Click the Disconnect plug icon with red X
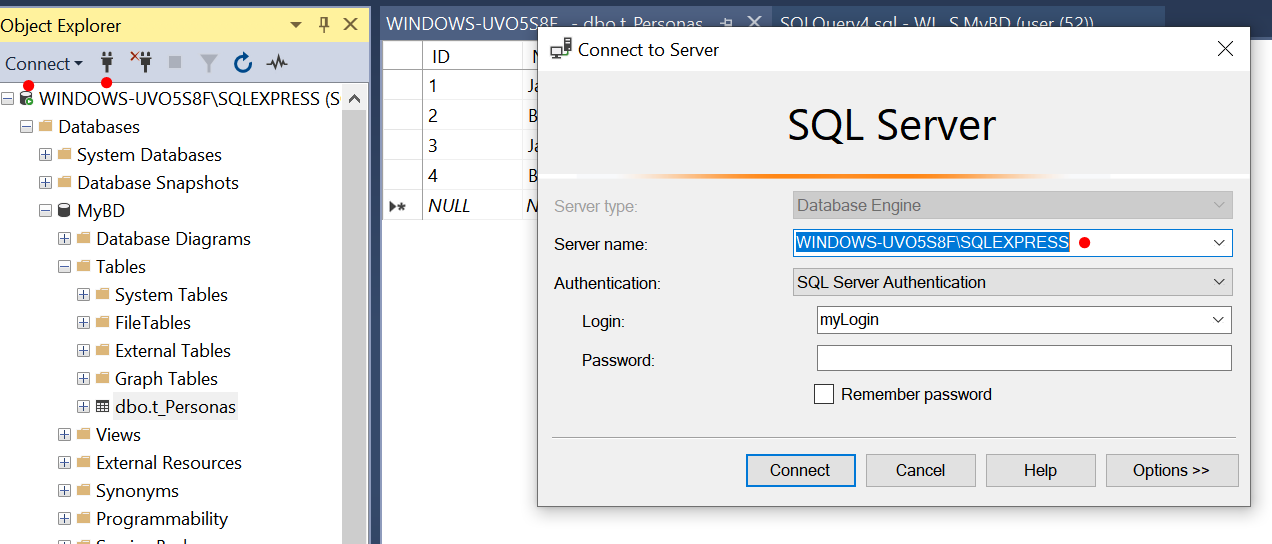 pyautogui.click(x=140, y=63)
